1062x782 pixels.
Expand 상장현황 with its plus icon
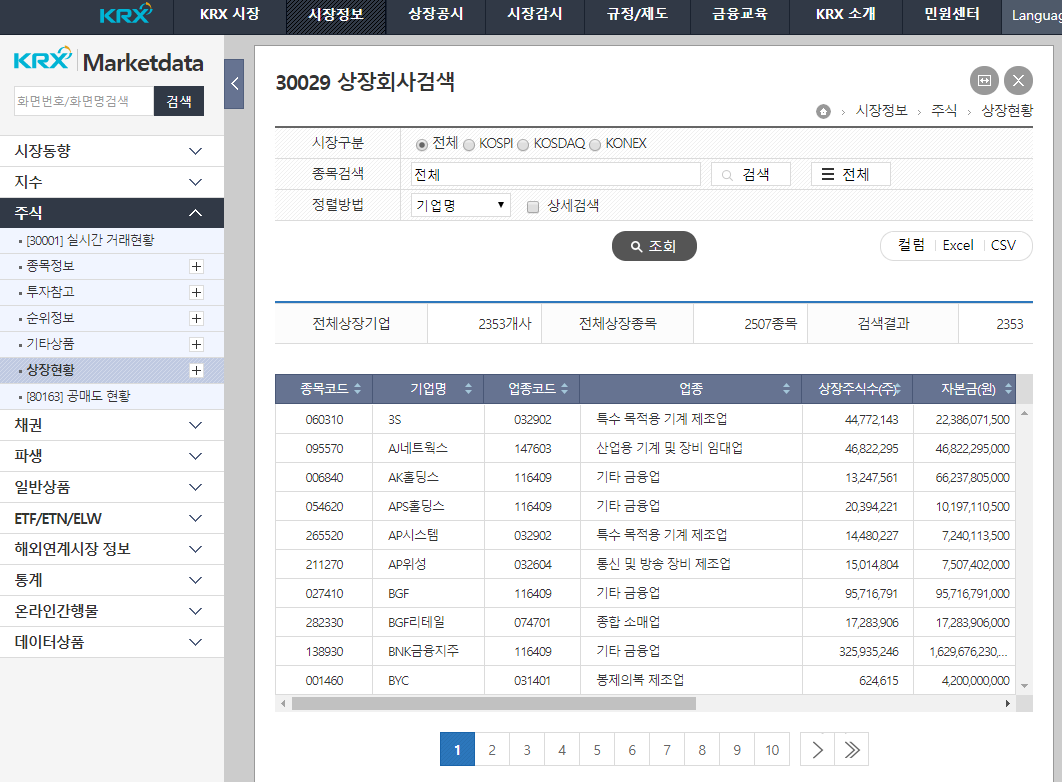pyautogui.click(x=196, y=370)
